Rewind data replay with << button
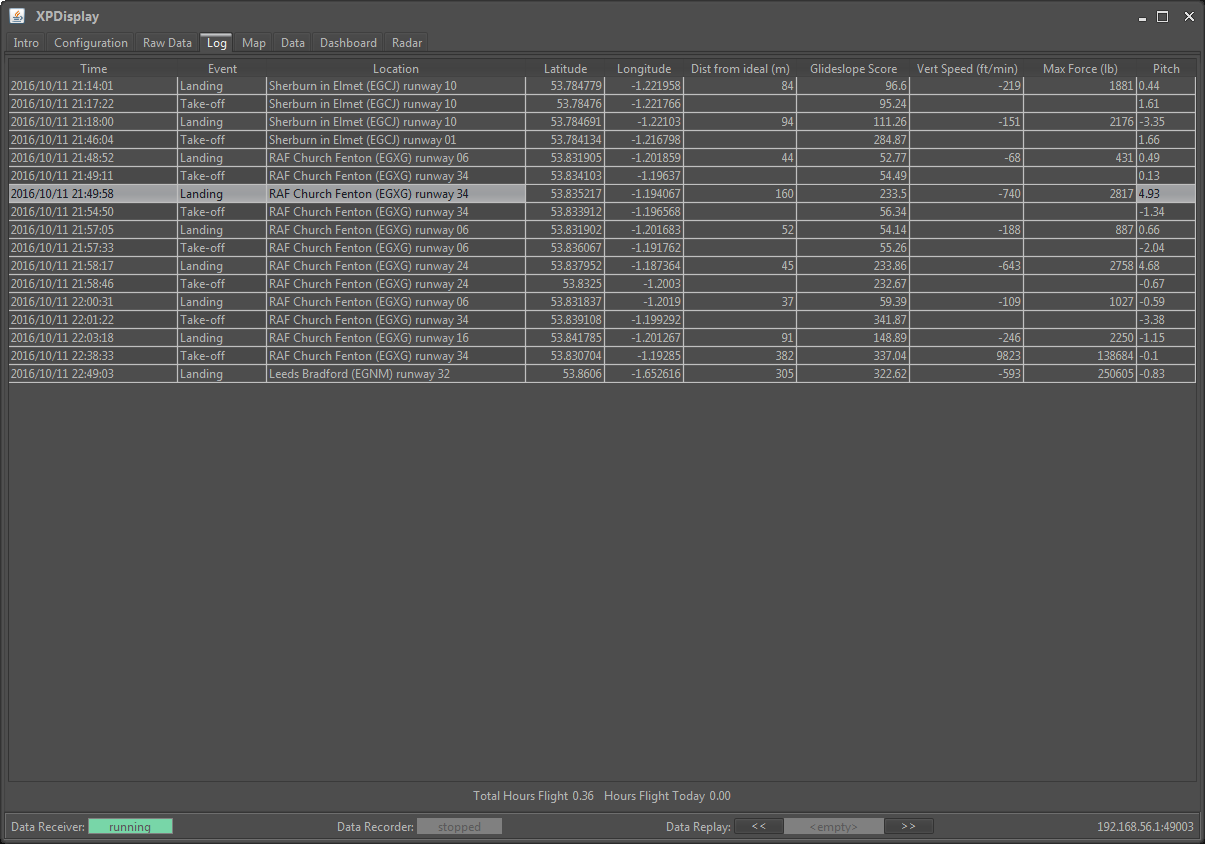 click(759, 827)
